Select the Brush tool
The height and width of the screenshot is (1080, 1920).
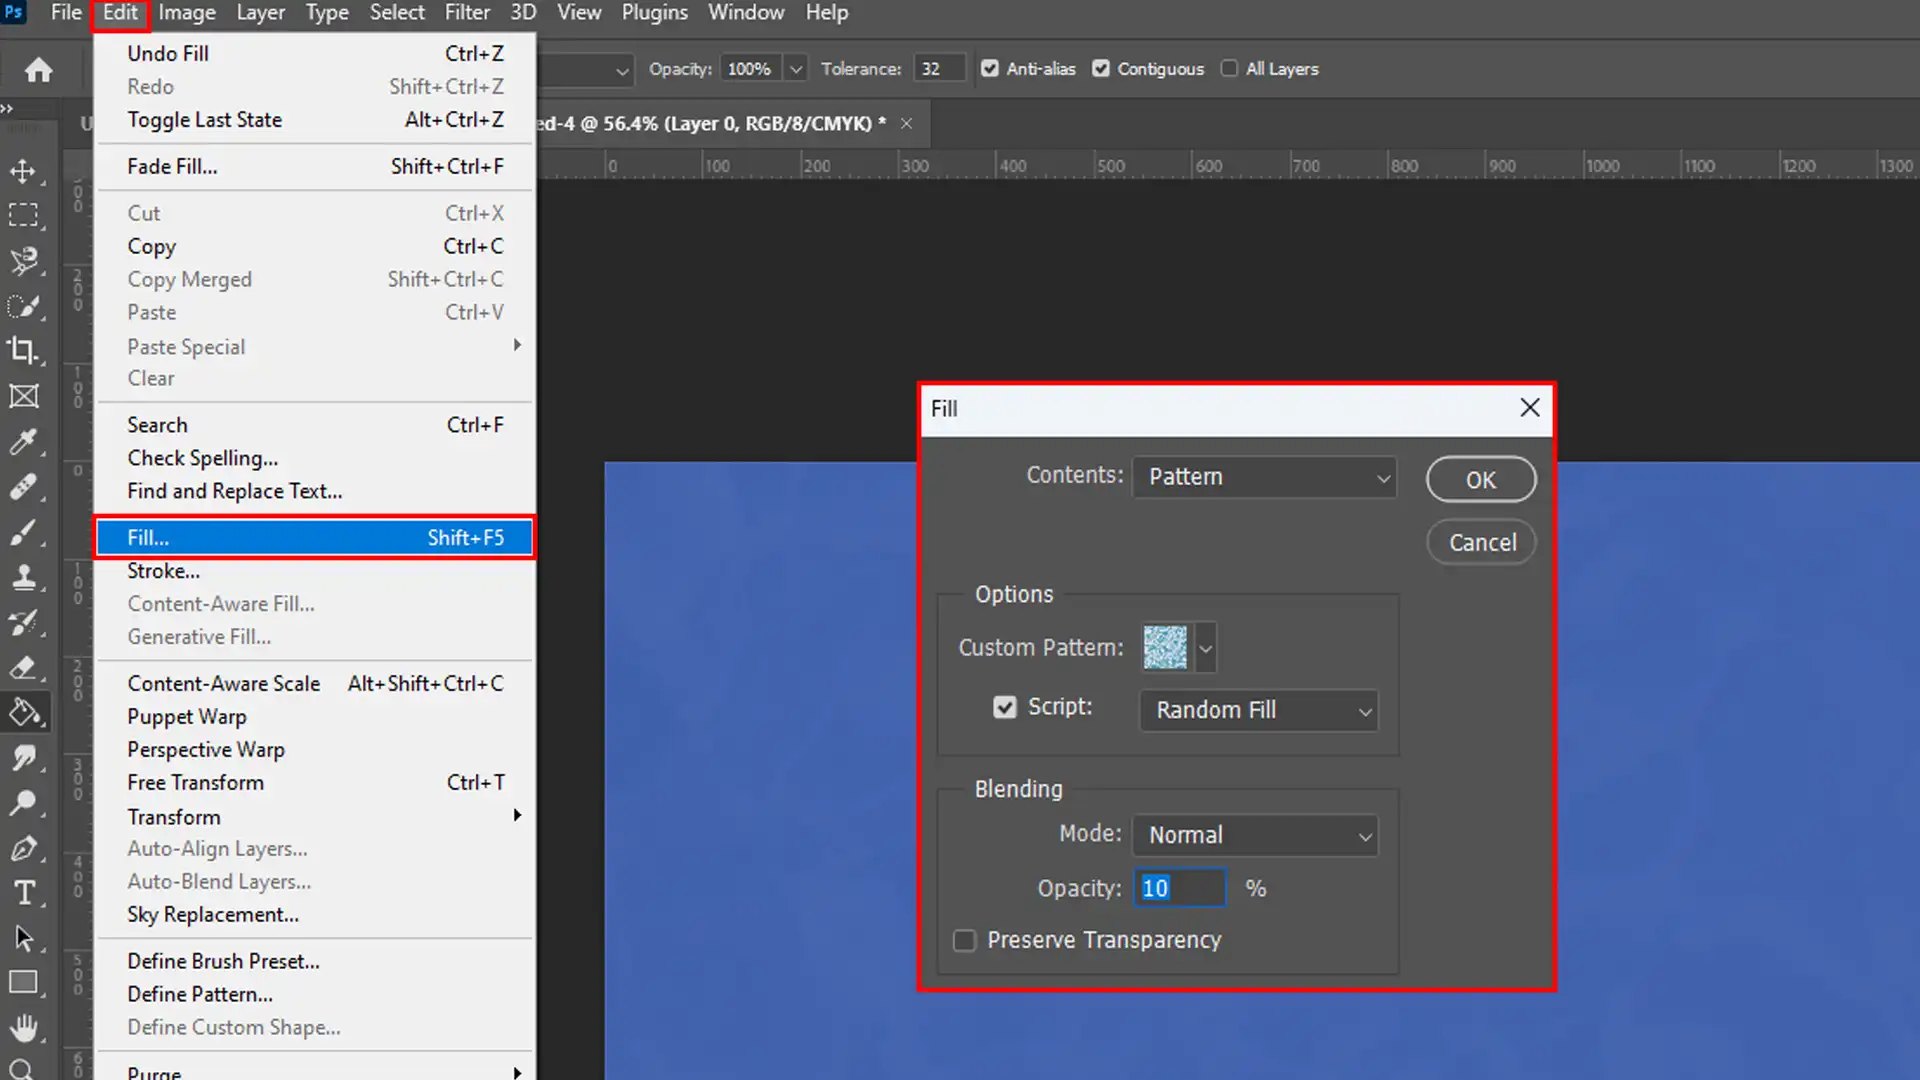click(x=24, y=532)
